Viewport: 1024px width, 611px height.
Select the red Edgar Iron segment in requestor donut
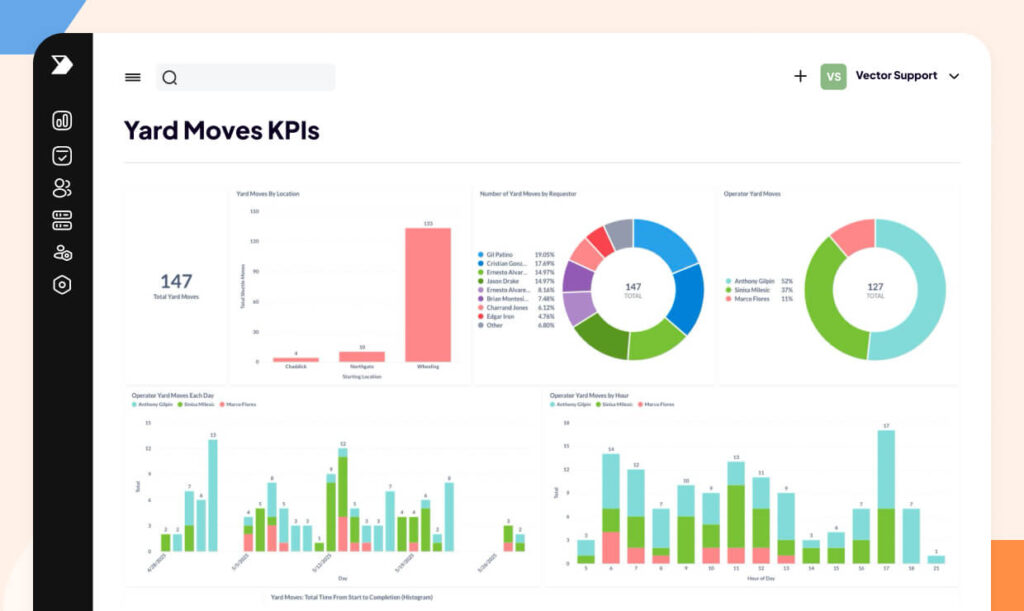tap(601, 240)
